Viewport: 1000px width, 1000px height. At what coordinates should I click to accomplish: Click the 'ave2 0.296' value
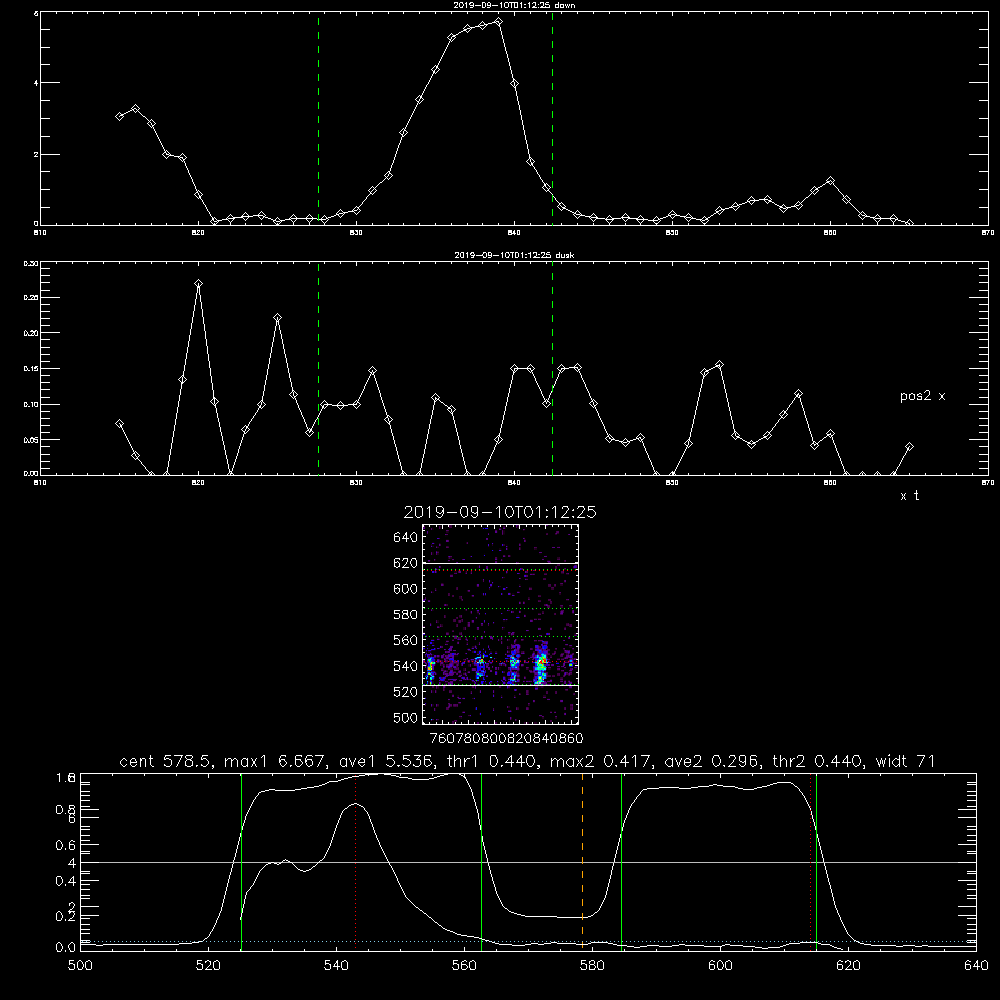(713, 761)
